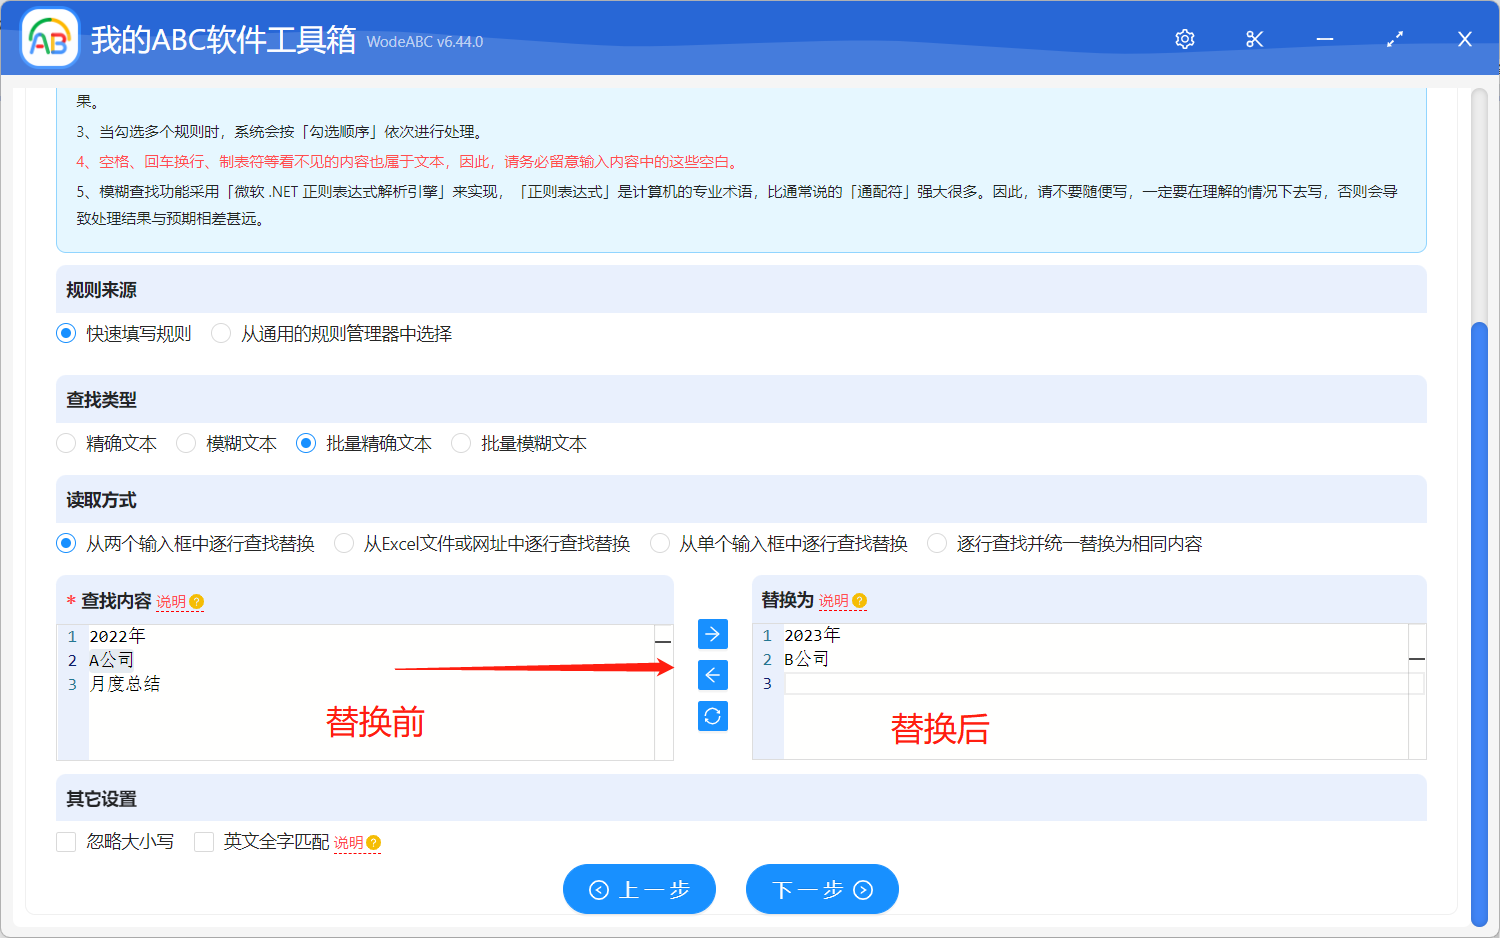Open the 说明 link next to 查找内容

click(168, 601)
